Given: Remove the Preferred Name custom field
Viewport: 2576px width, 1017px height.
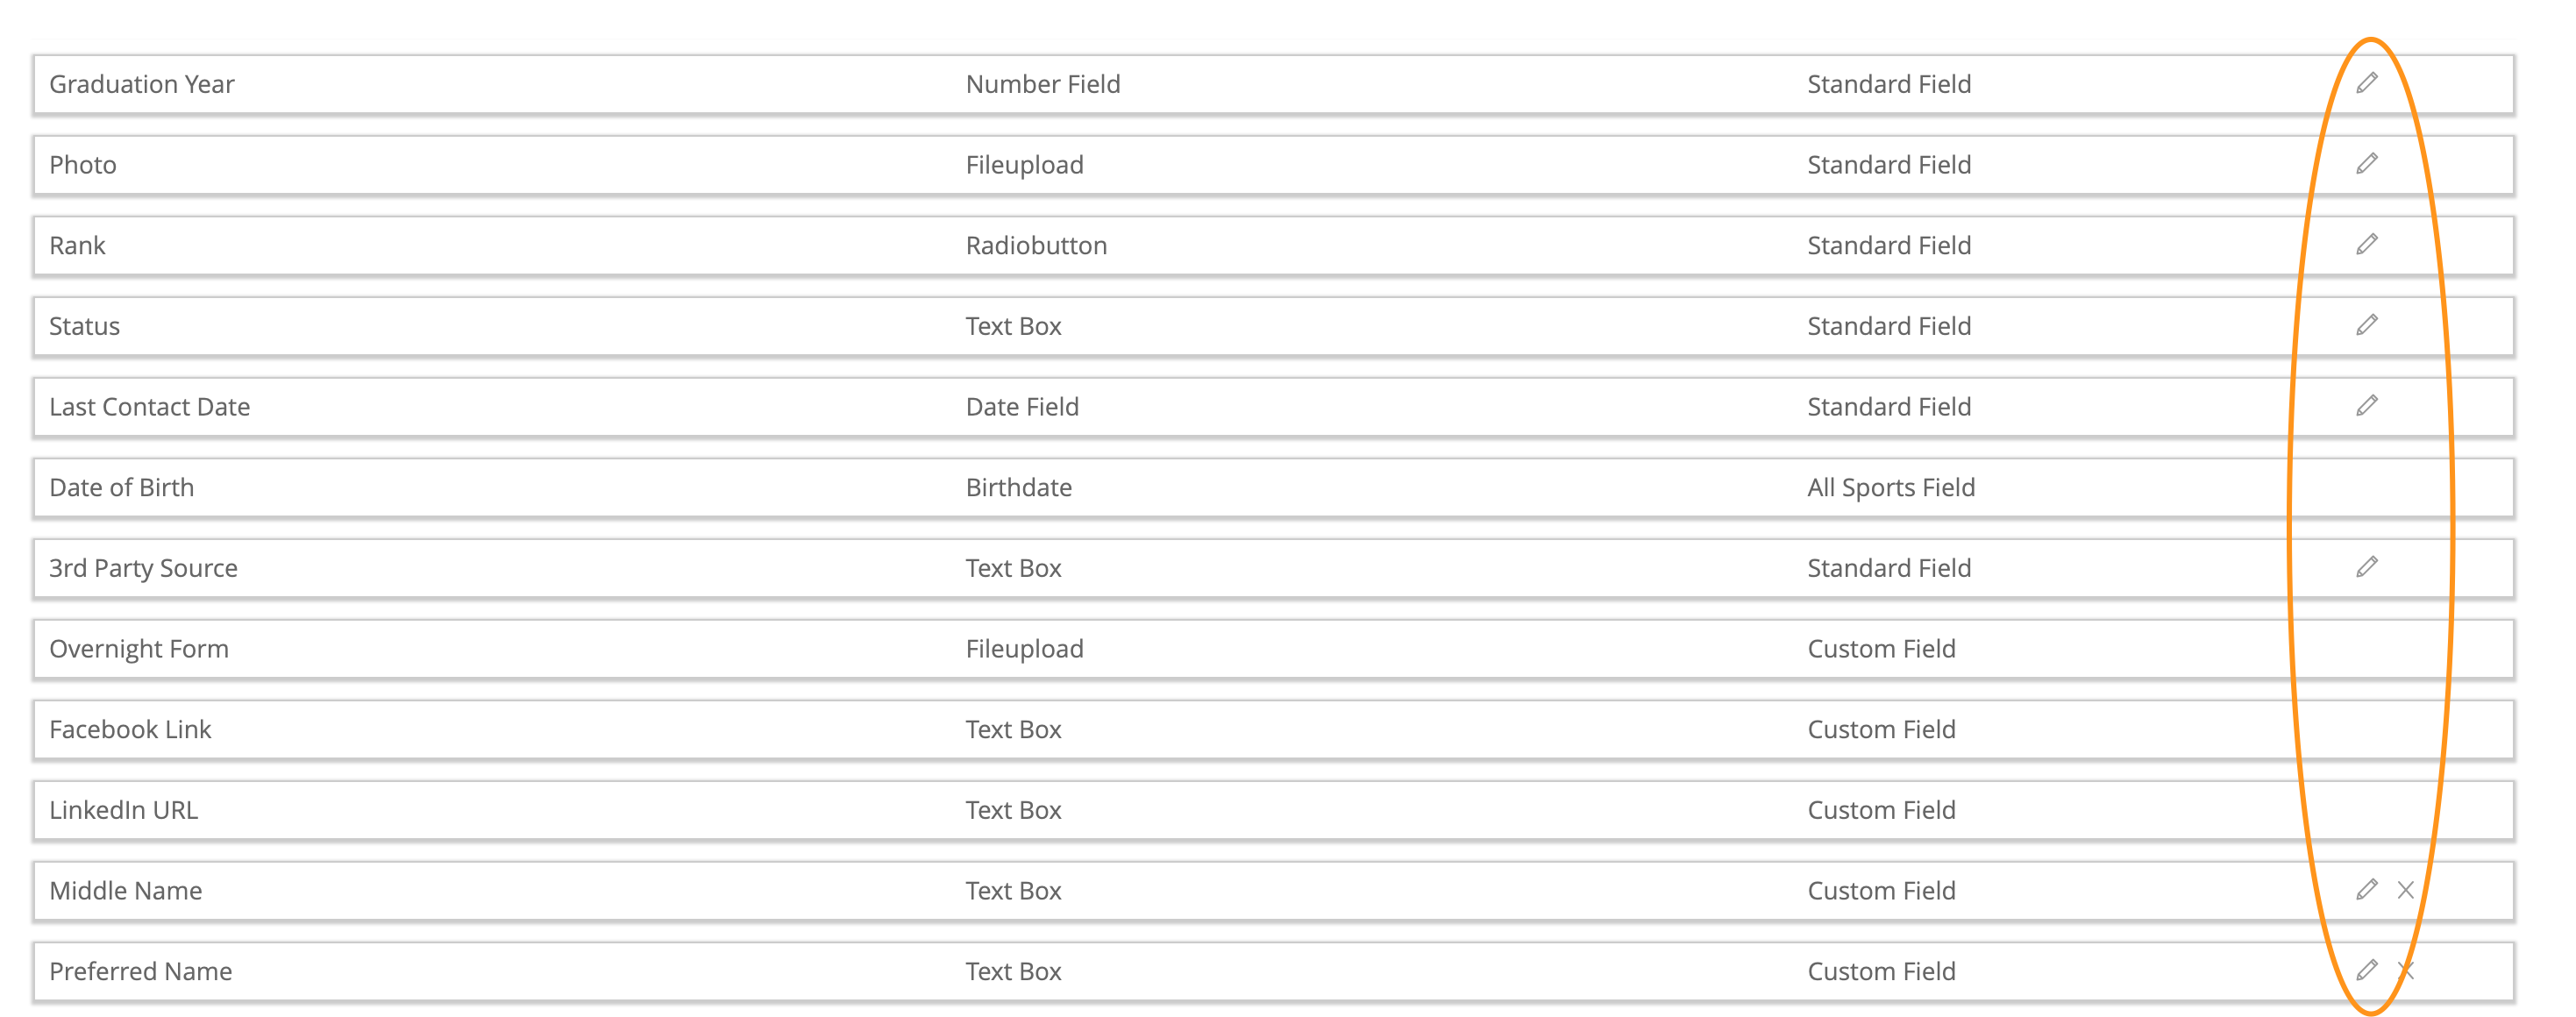Looking at the screenshot, I should (2405, 970).
